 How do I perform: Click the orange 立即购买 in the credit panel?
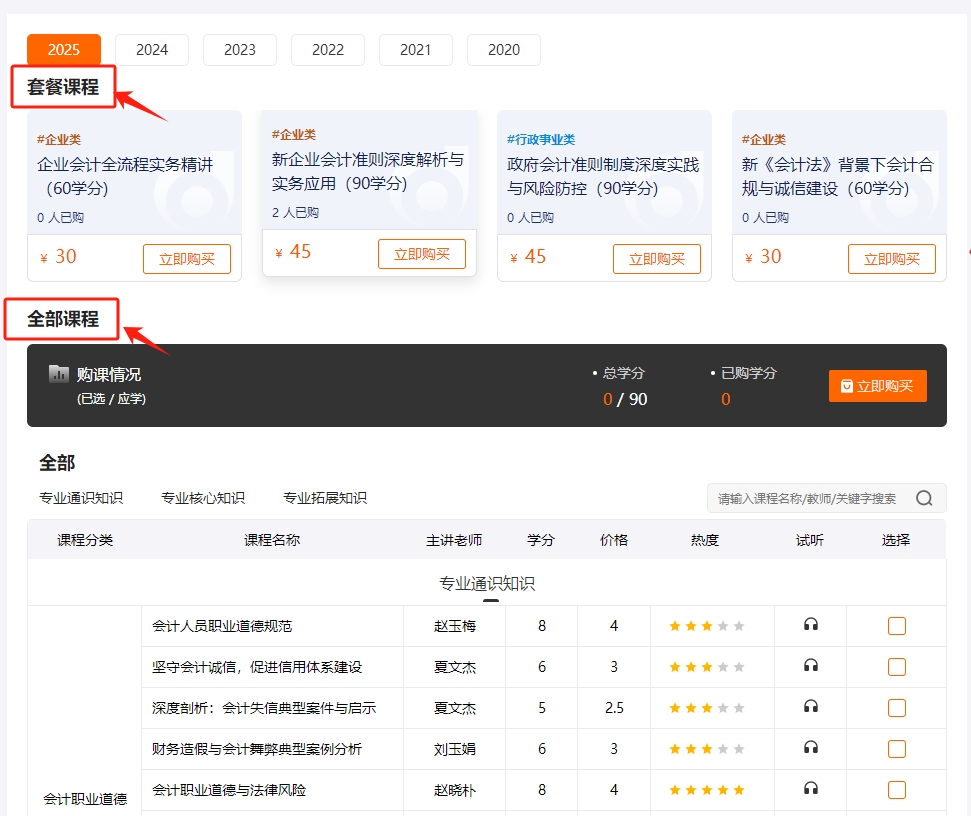[877, 386]
